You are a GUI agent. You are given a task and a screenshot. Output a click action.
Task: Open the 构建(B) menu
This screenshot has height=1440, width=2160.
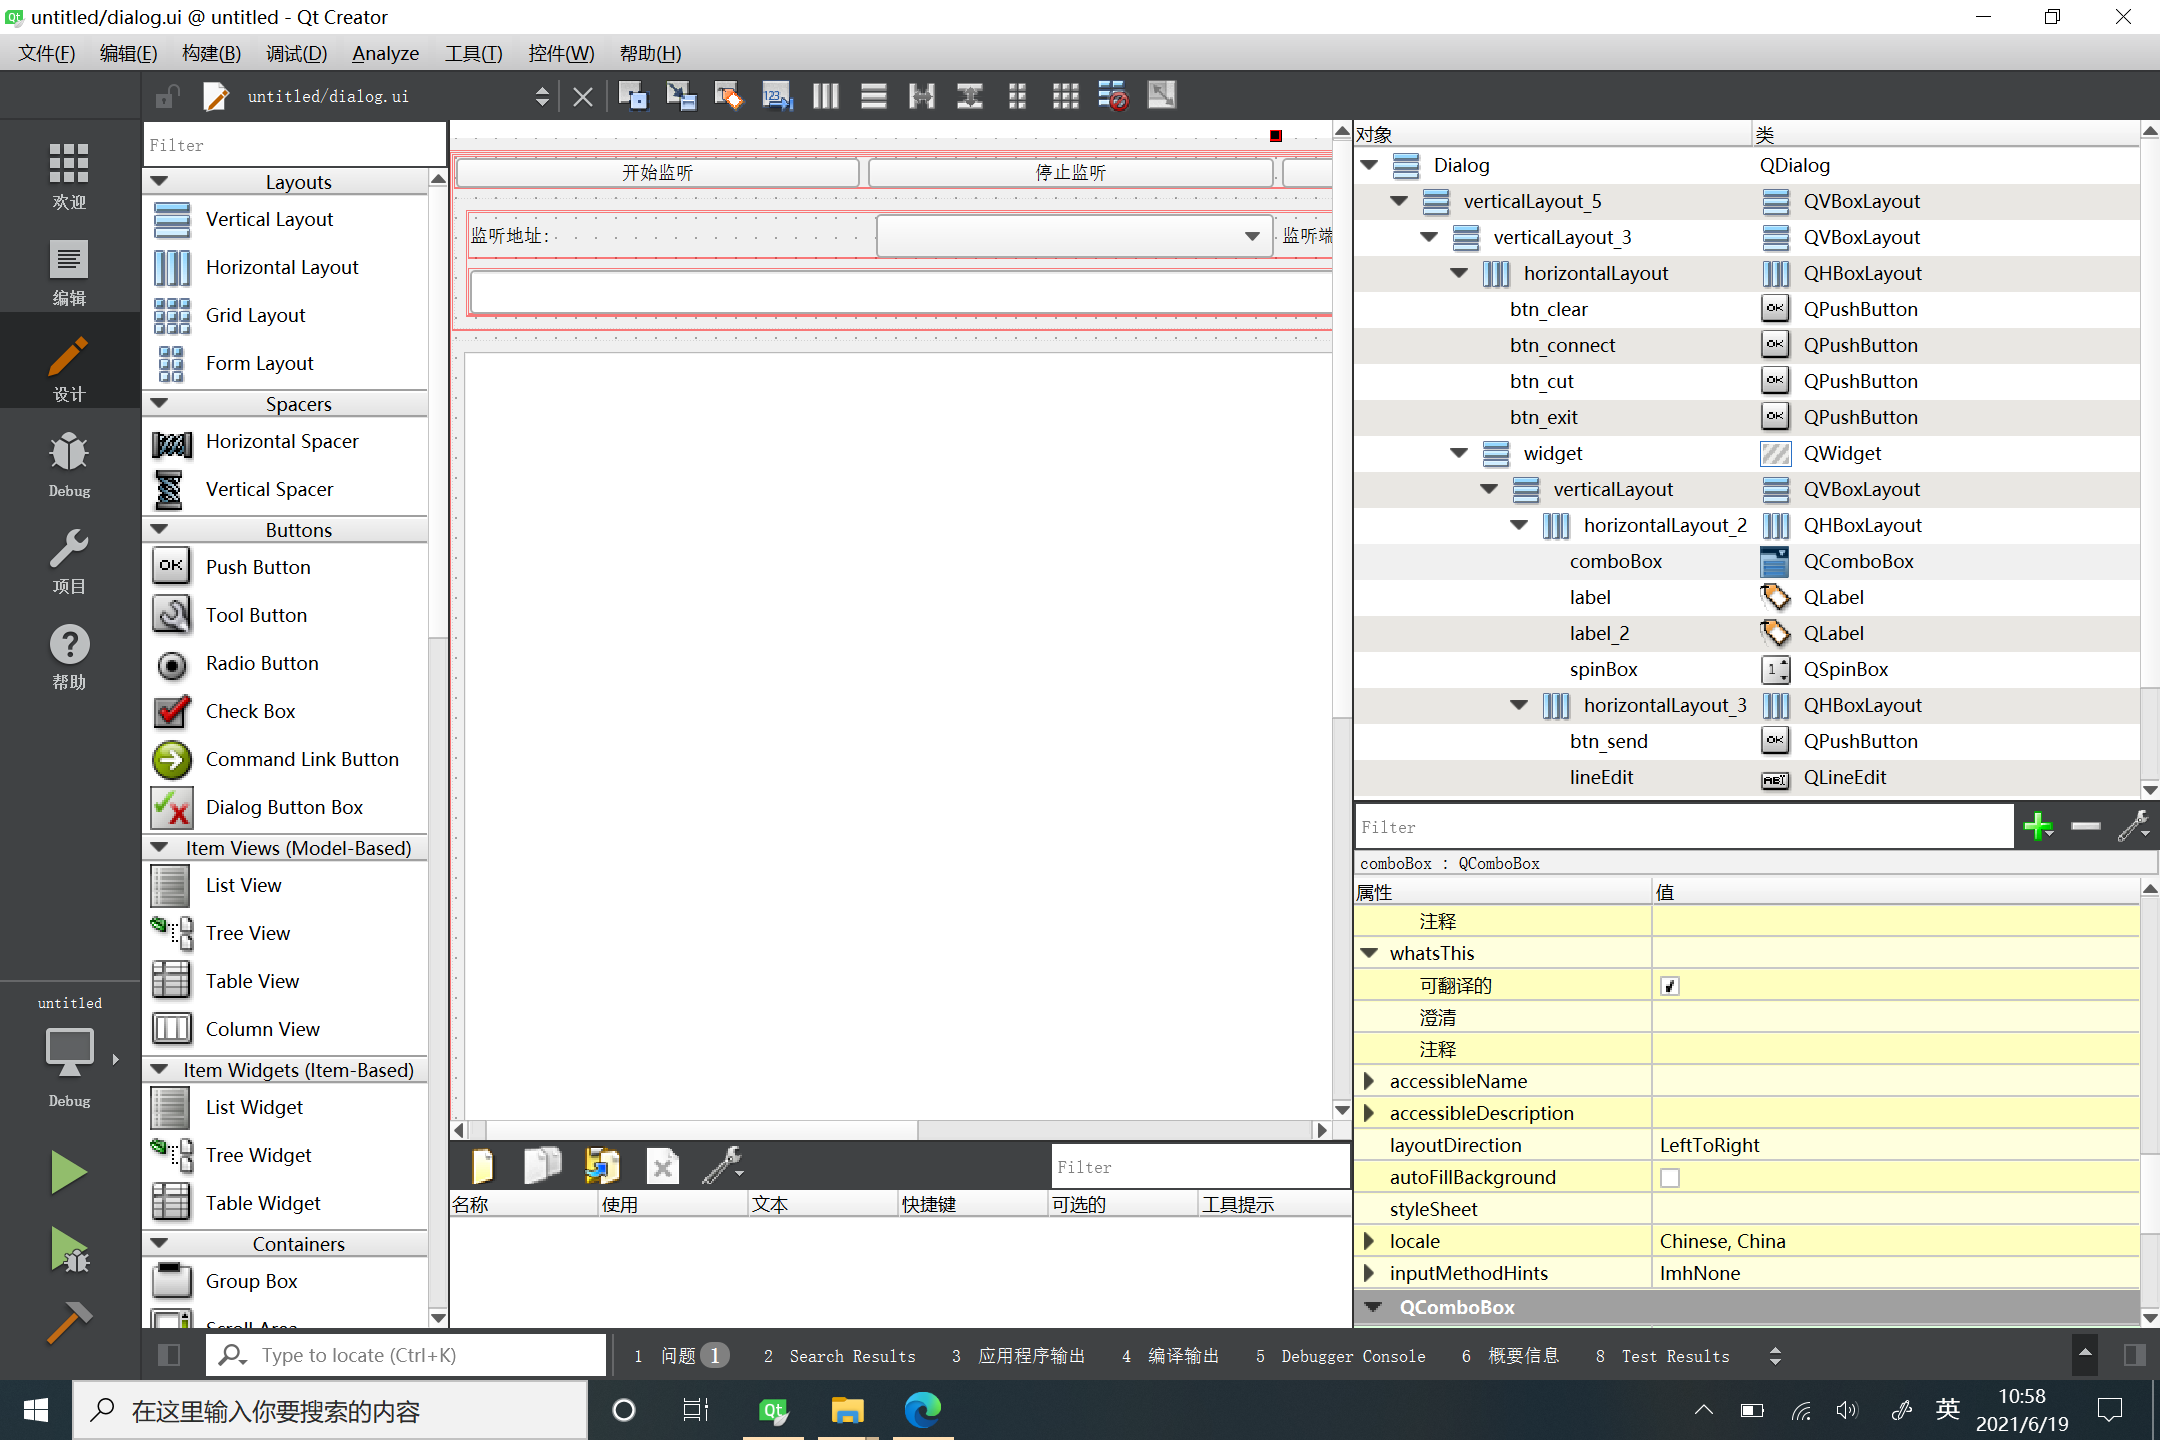click(211, 53)
